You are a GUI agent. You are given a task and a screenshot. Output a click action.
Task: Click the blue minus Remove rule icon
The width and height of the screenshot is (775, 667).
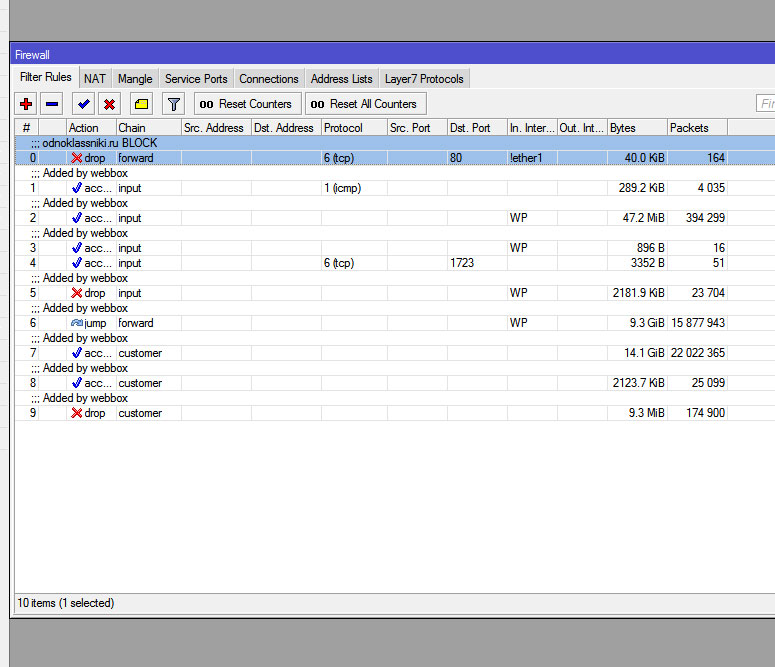click(x=52, y=104)
